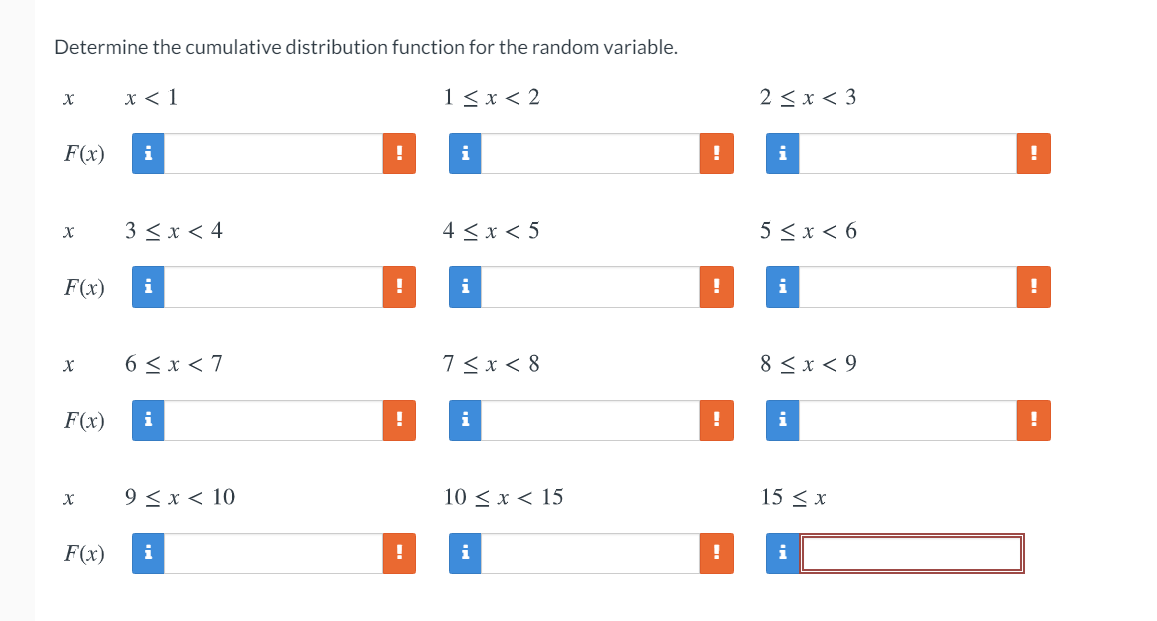Select the F(x) input field for x < 1
The width and height of the screenshot is (1157, 621).
pyautogui.click(x=280, y=153)
